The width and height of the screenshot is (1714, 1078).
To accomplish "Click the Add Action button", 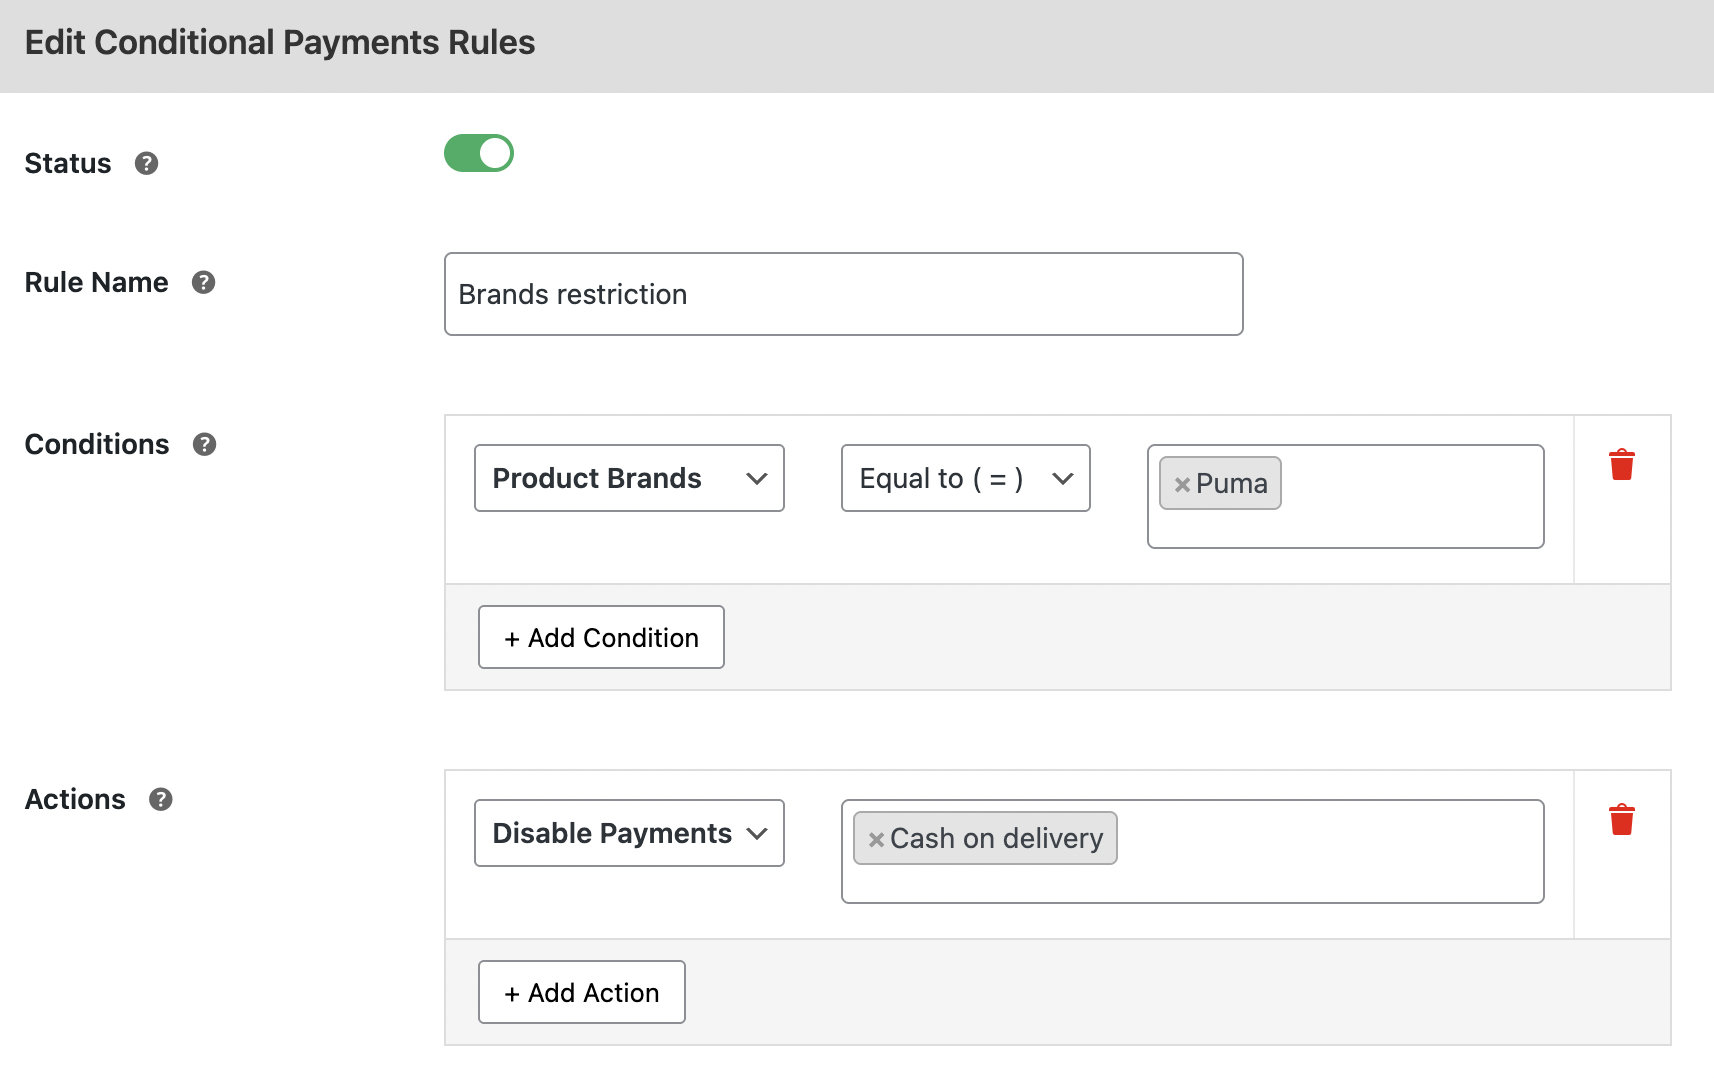I will click(581, 992).
